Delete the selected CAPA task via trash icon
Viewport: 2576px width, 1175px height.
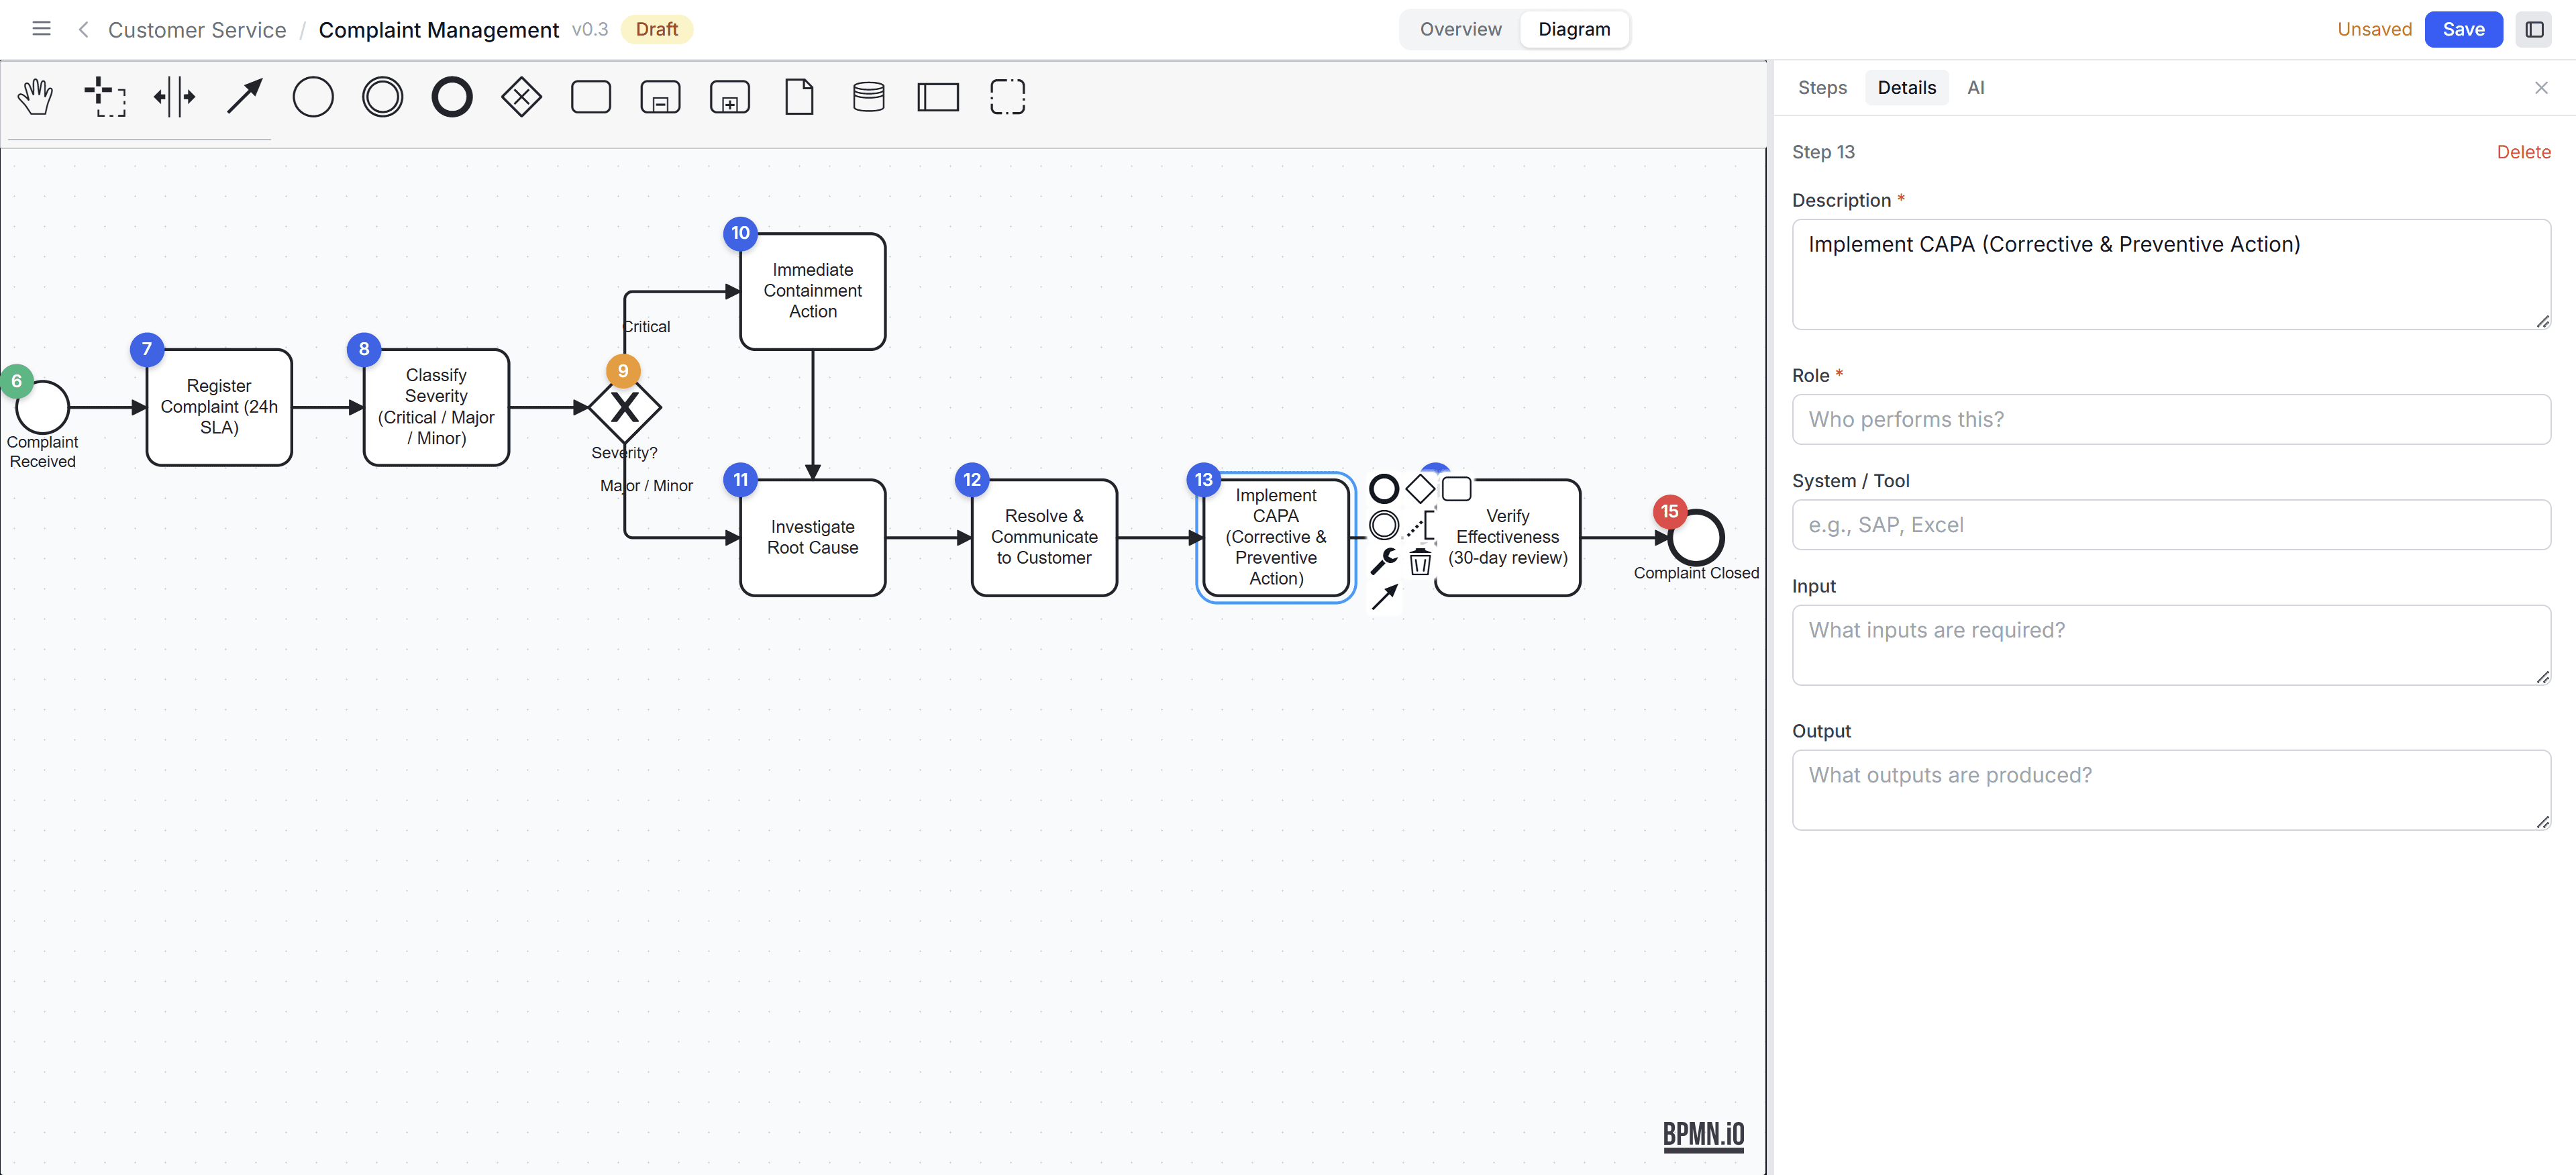coord(1420,562)
